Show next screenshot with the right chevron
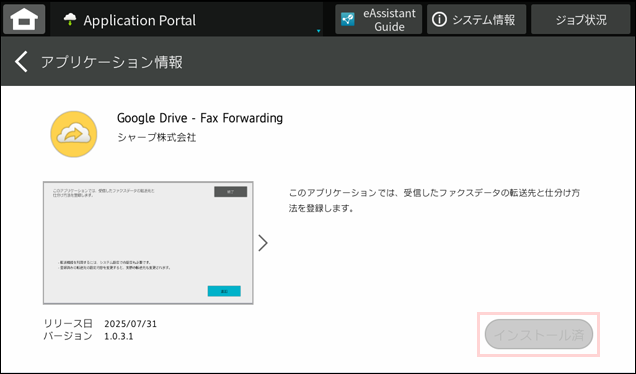This screenshot has width=636, height=374. tap(263, 243)
